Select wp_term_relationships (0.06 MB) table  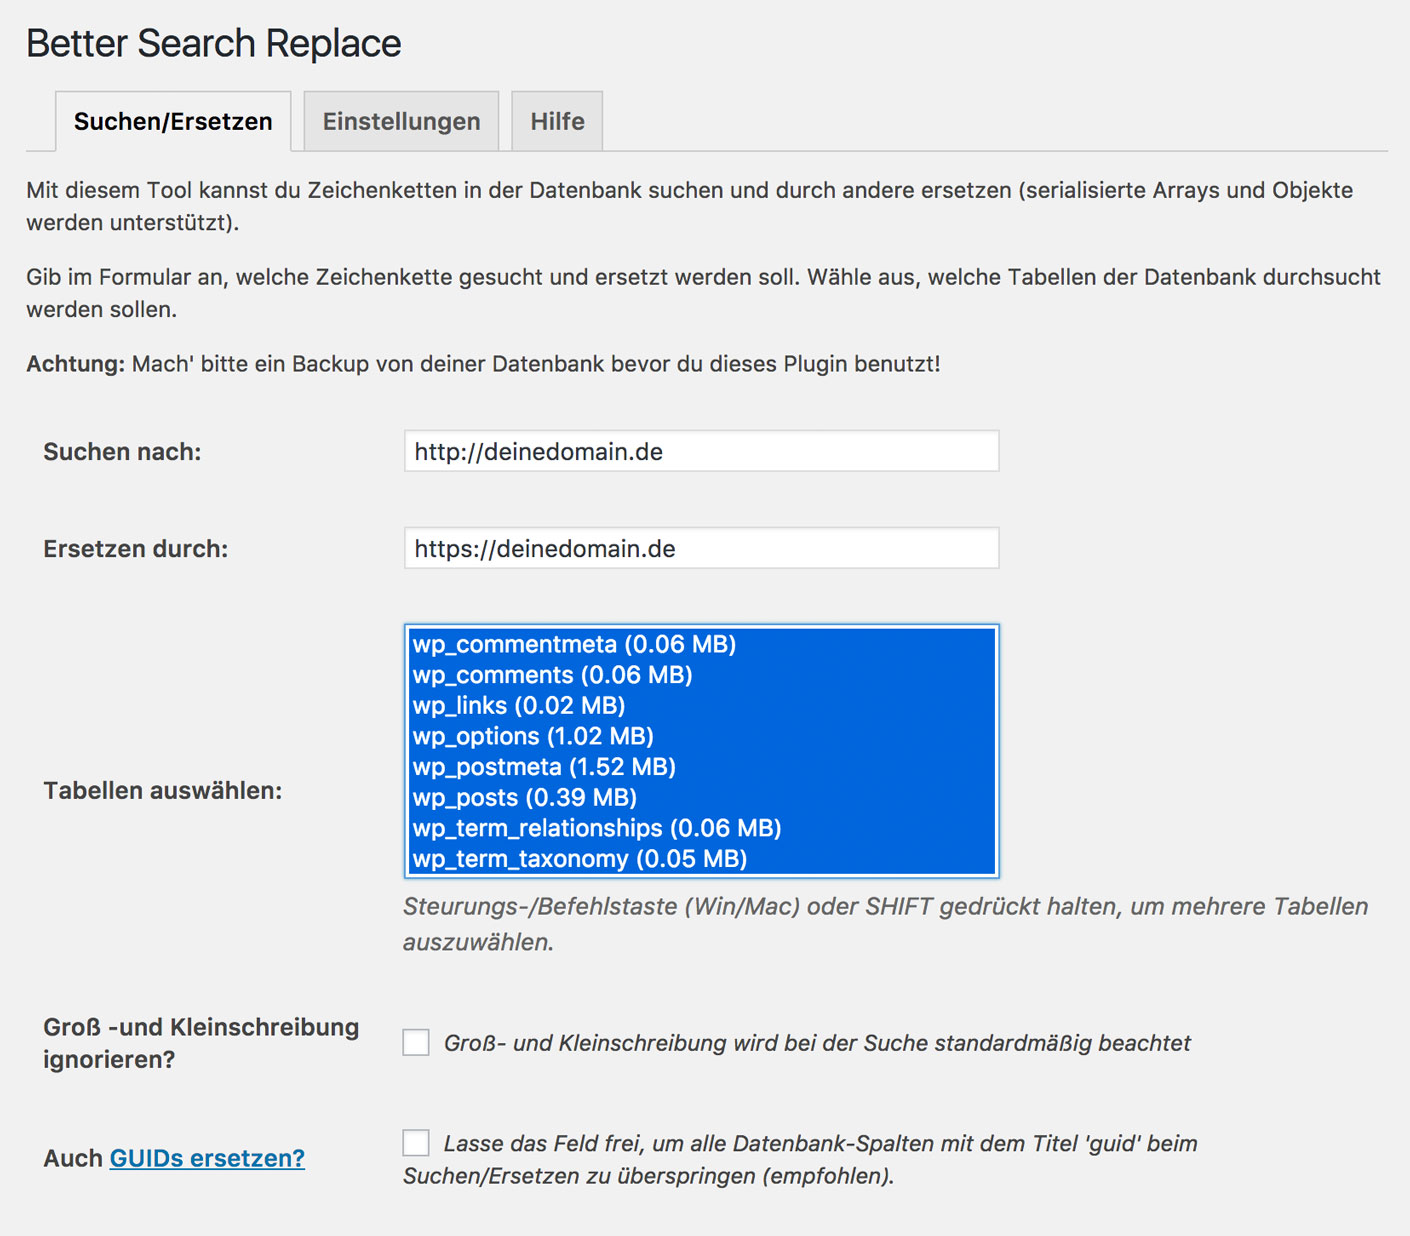[701, 828]
